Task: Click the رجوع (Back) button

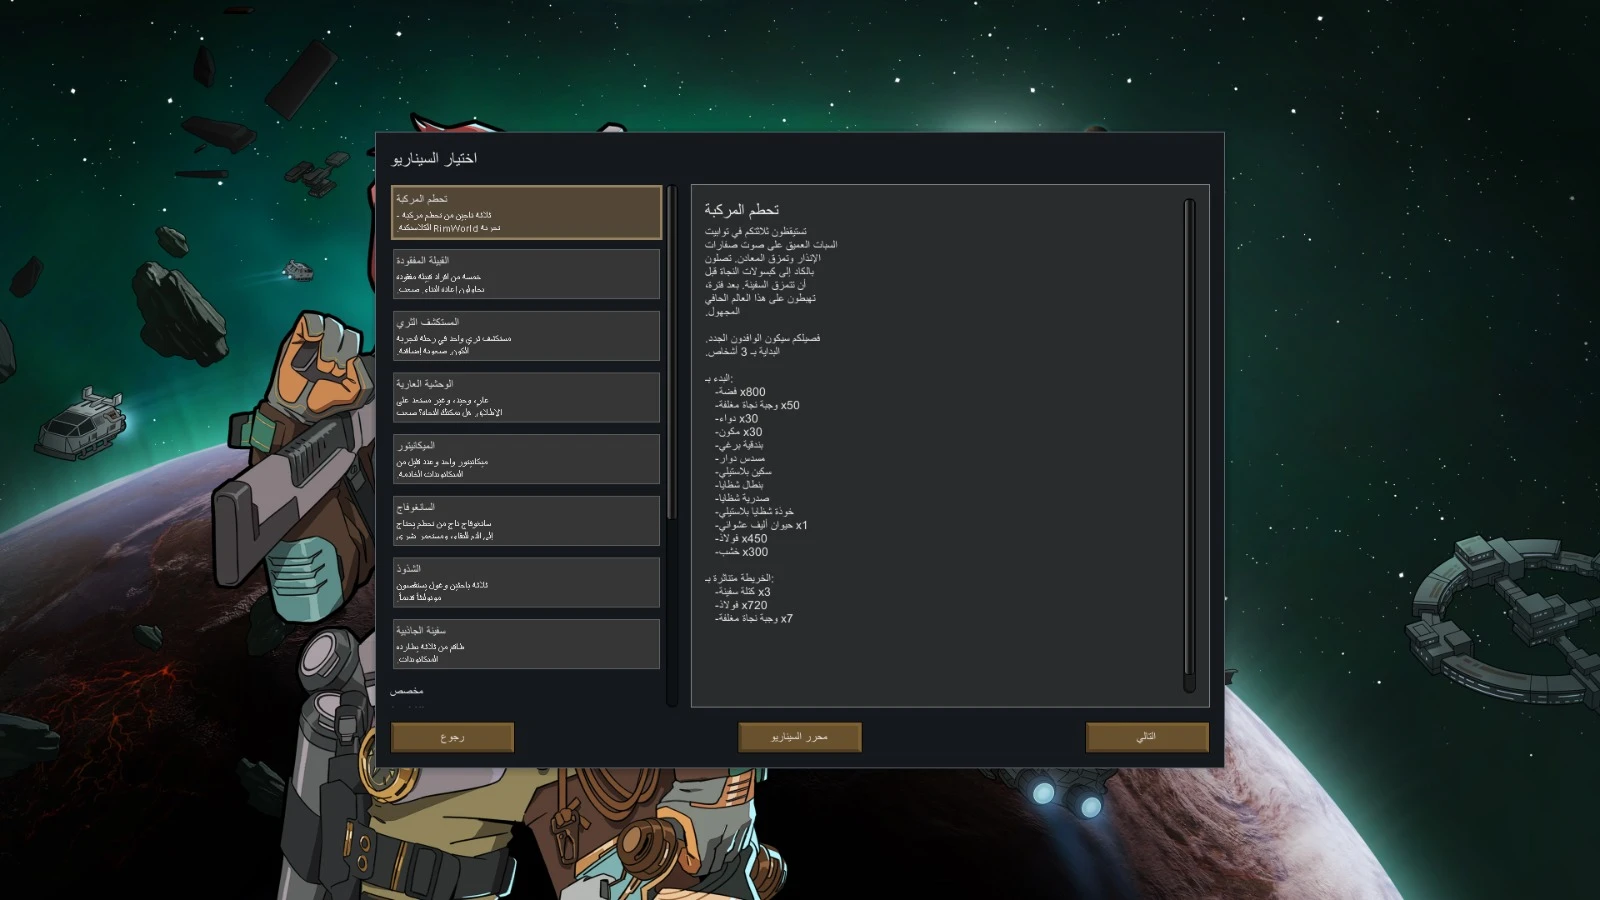Action: (452, 737)
